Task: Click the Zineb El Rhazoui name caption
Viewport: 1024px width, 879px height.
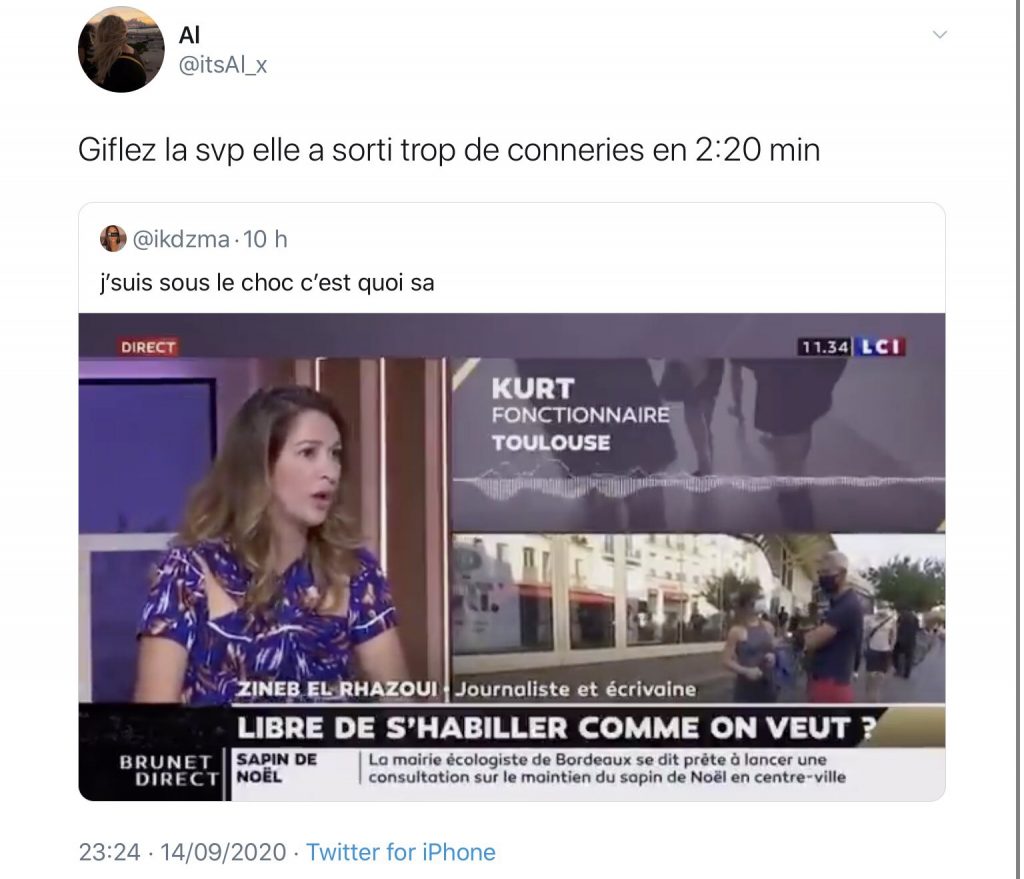Action: coord(336,689)
